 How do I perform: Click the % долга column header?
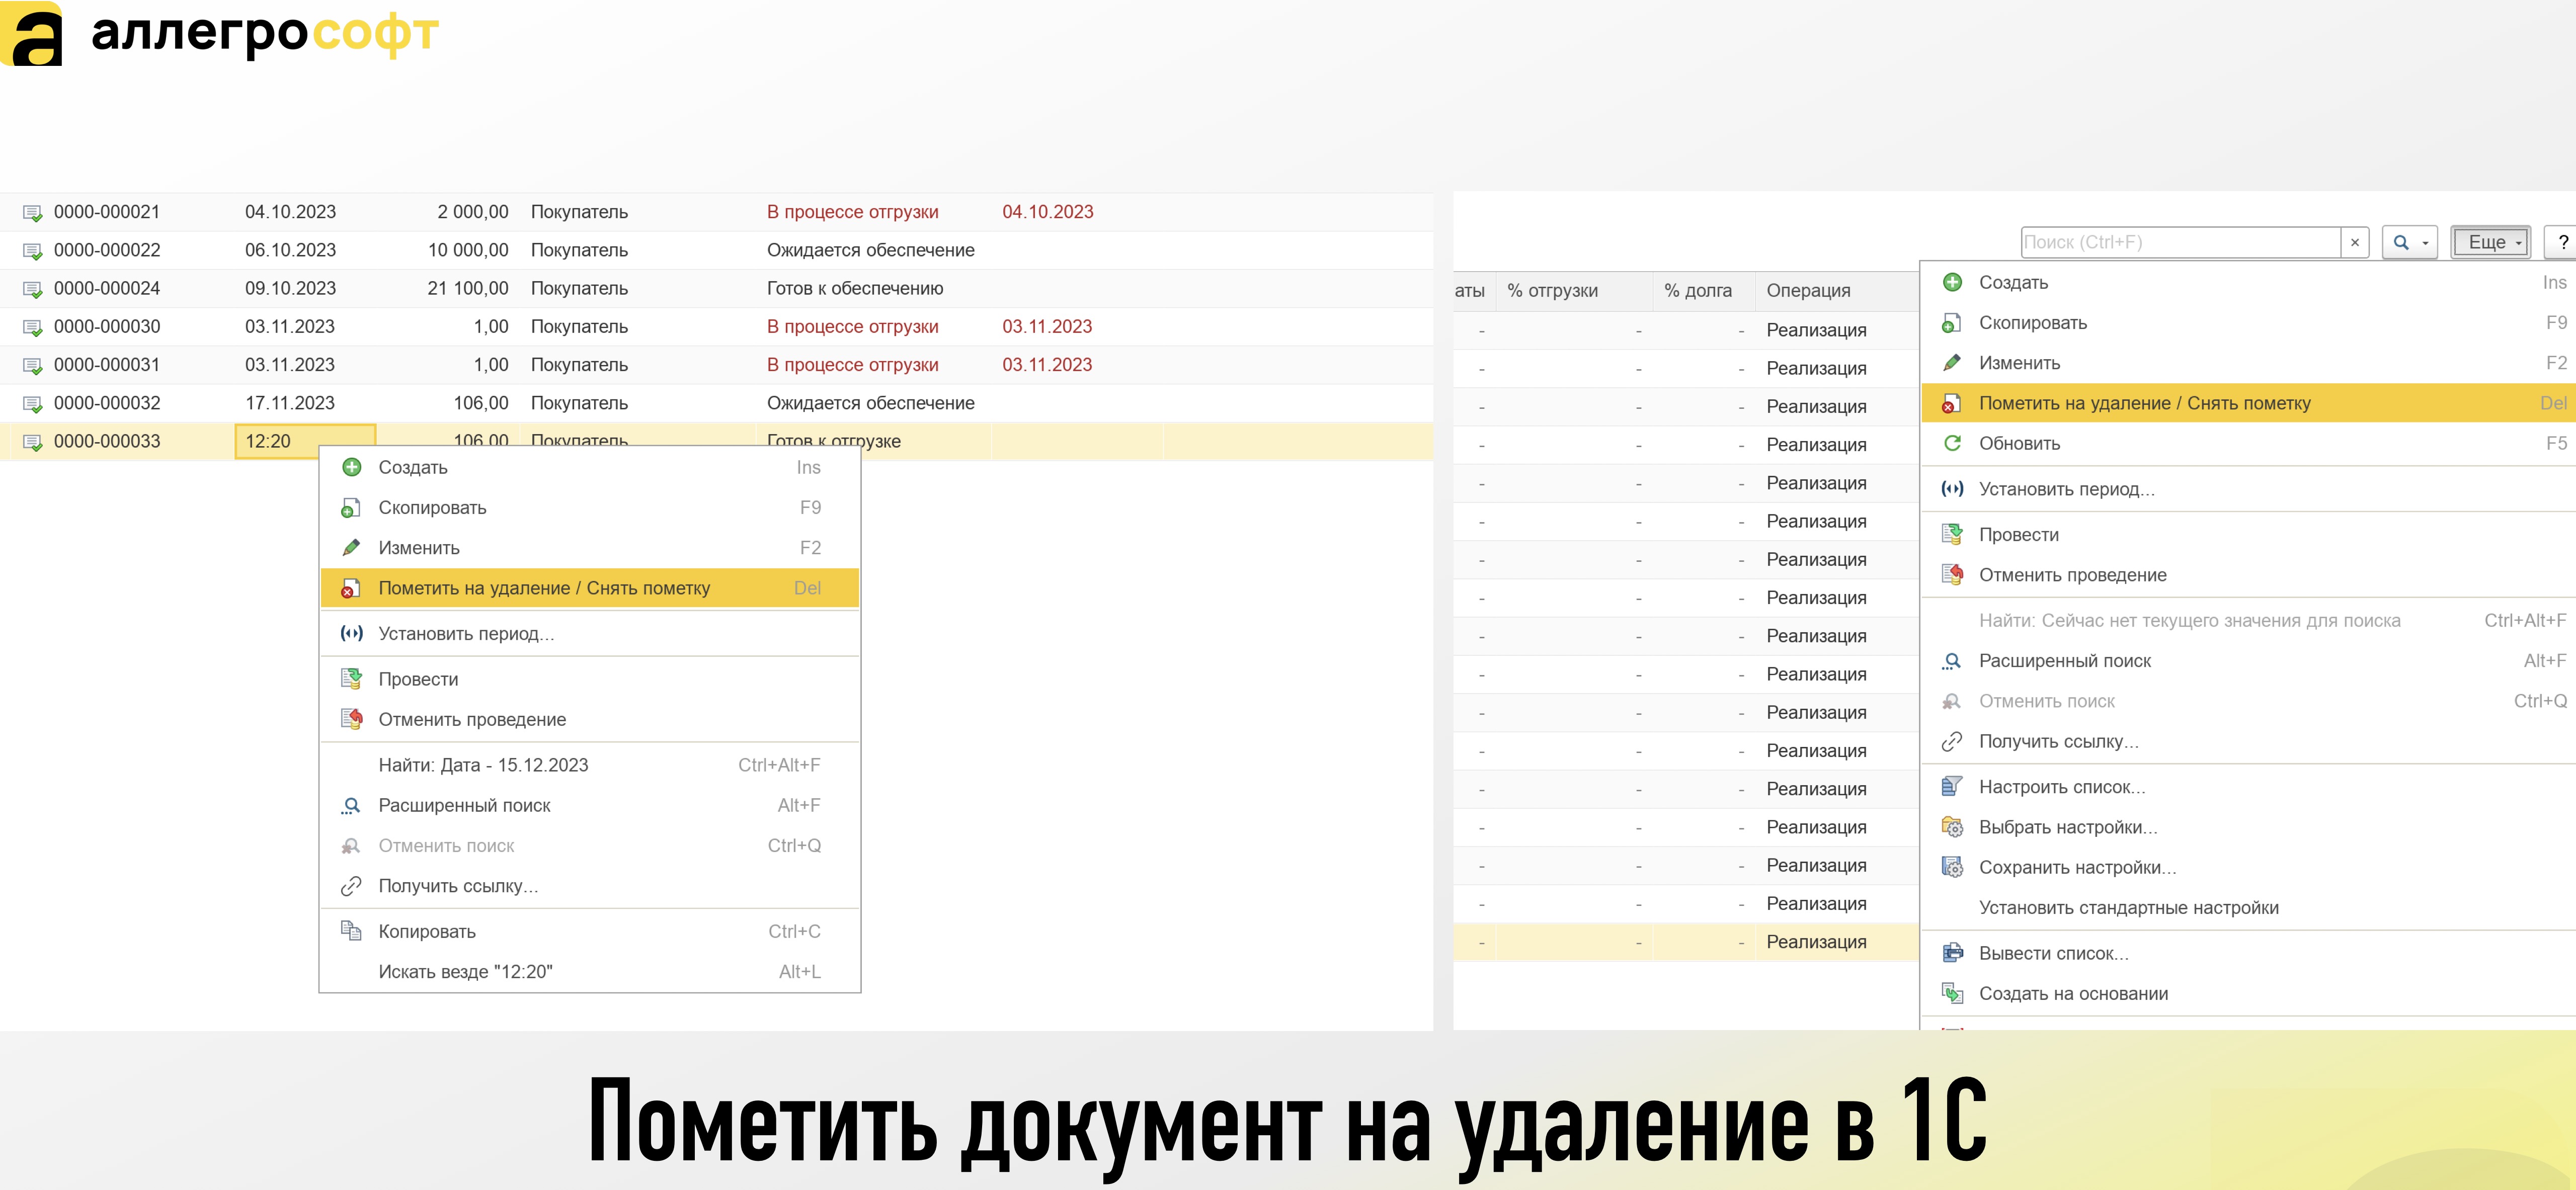point(1704,290)
